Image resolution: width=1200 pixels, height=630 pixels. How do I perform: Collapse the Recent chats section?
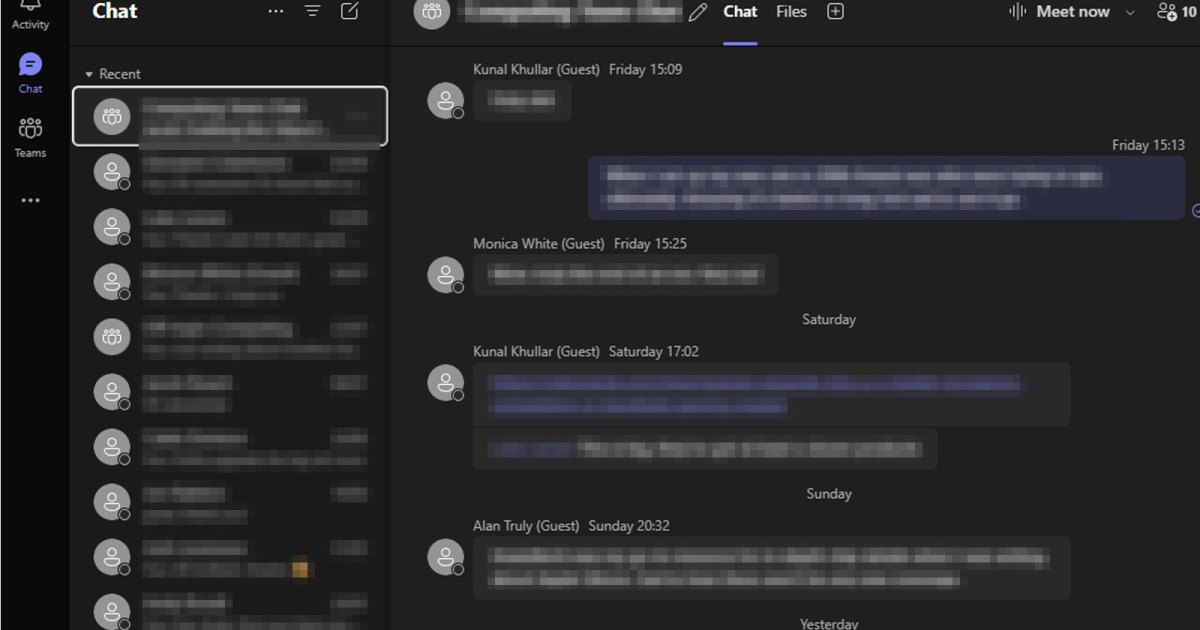click(89, 74)
